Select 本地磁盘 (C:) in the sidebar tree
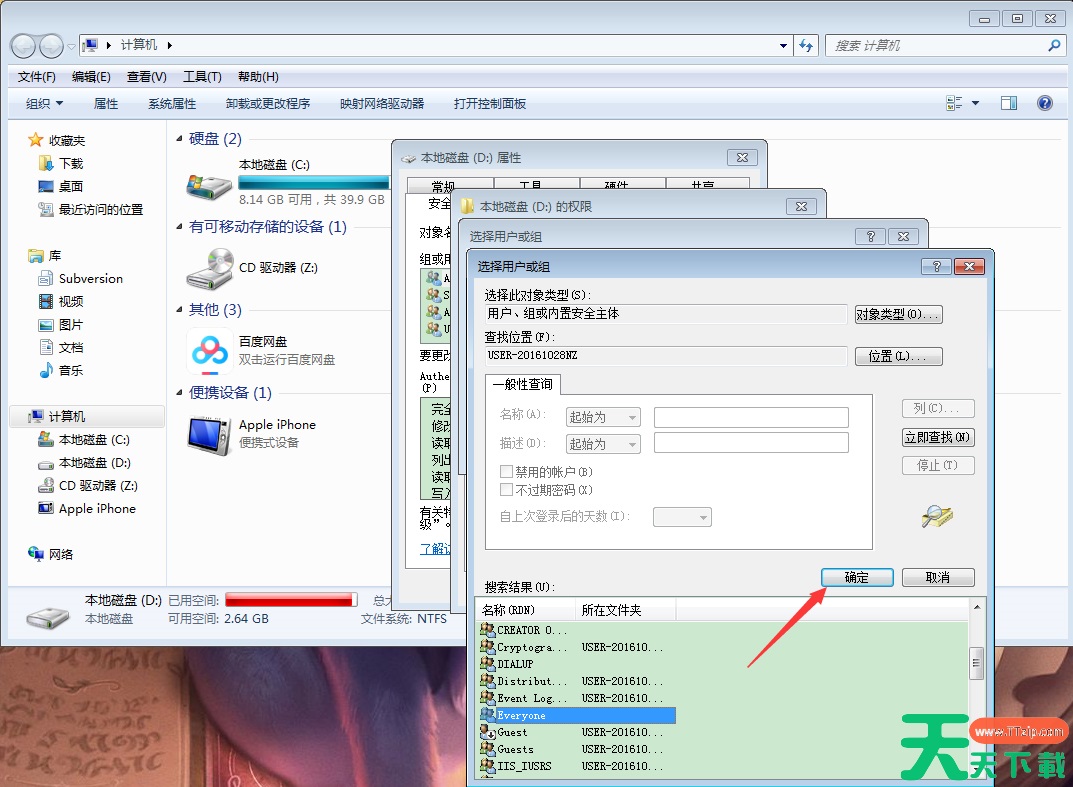Viewport: 1073px width, 787px height. 84,439
